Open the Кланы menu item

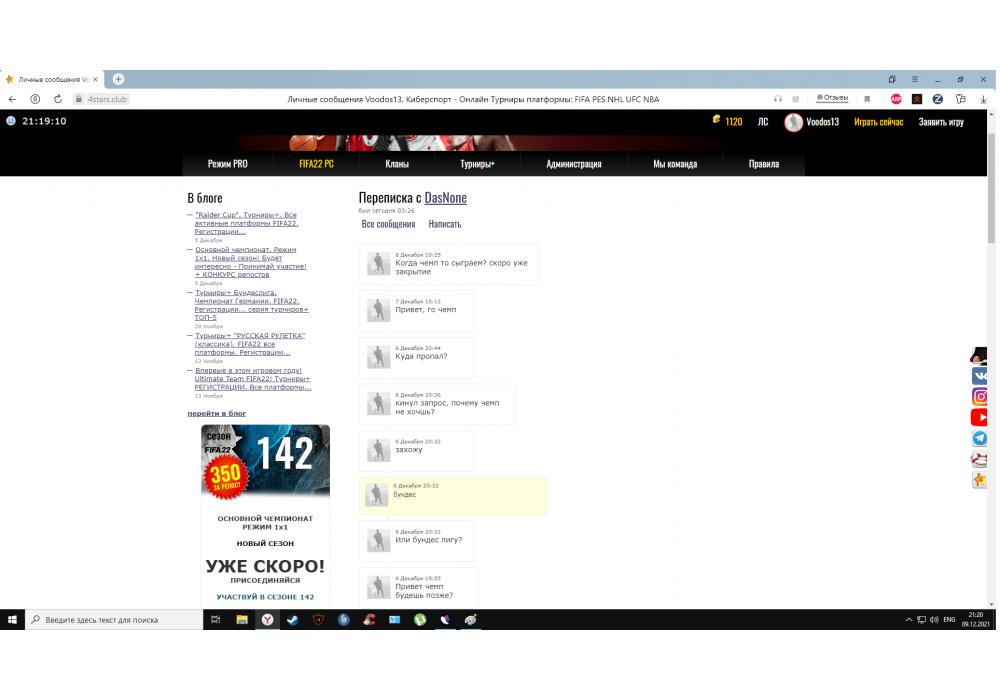coord(397,164)
